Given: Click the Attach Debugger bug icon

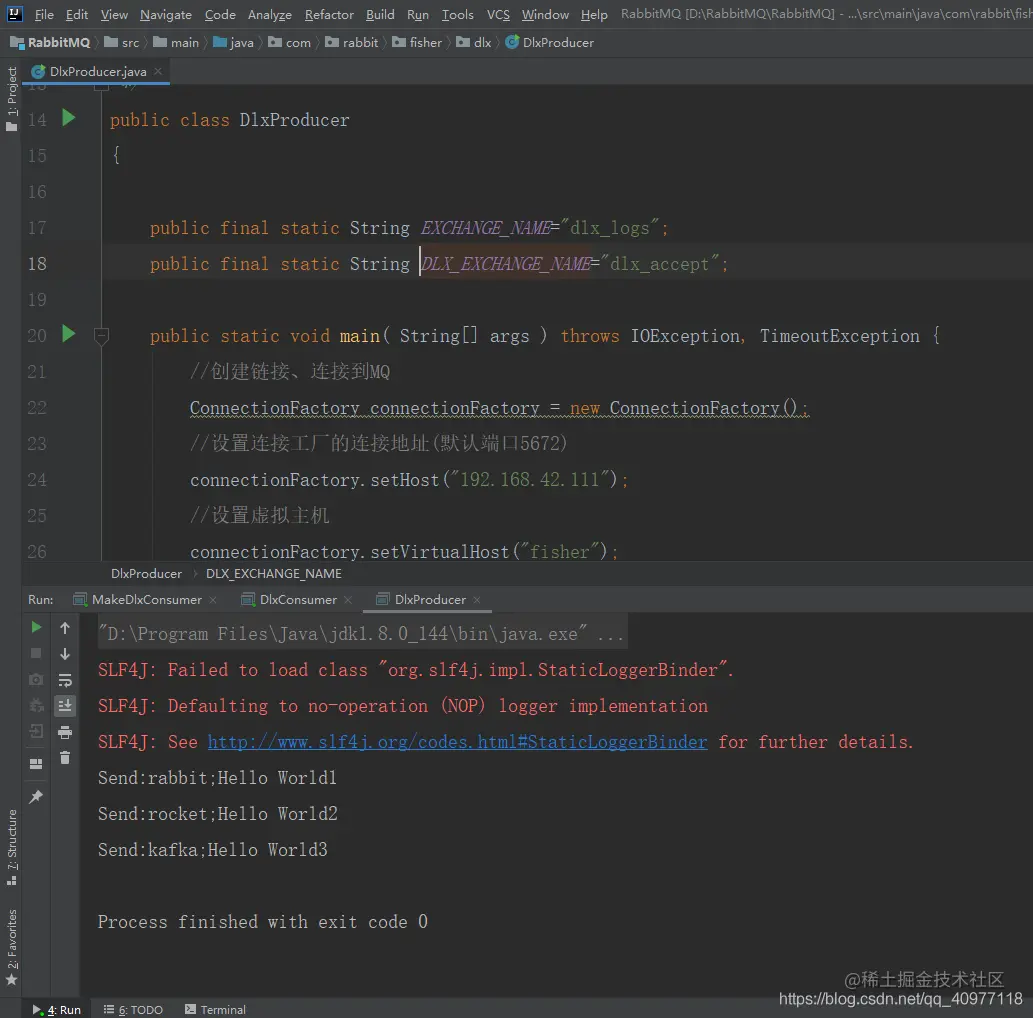Looking at the screenshot, I should coord(36,706).
